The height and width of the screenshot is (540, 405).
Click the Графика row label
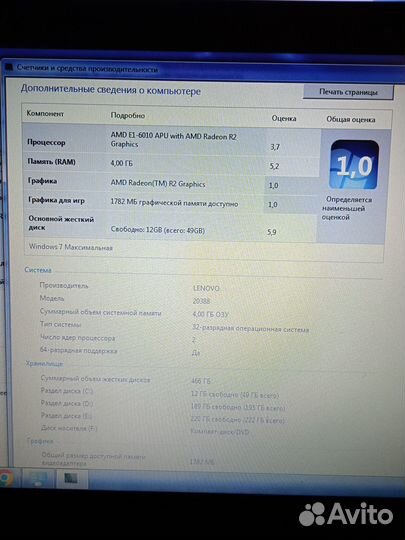(x=42, y=181)
